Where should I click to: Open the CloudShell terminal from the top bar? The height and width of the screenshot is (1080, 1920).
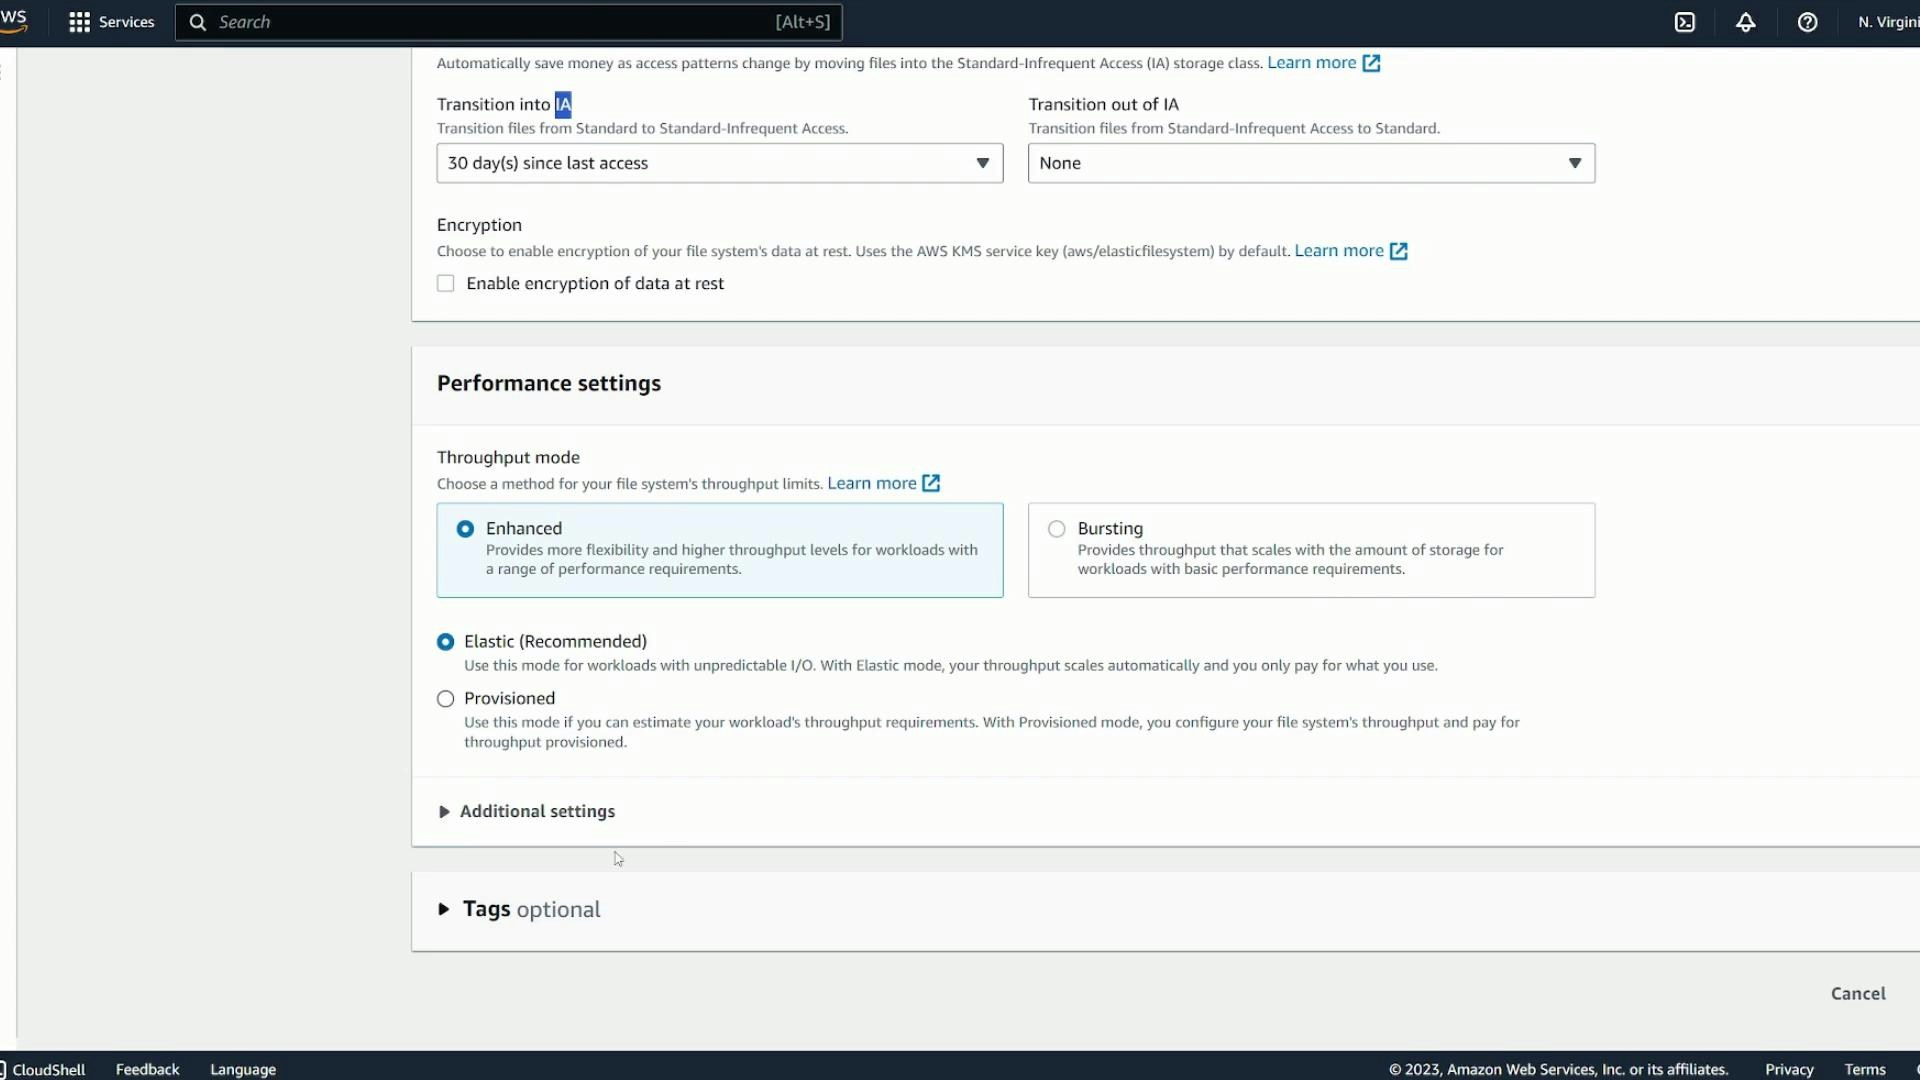(x=1685, y=21)
